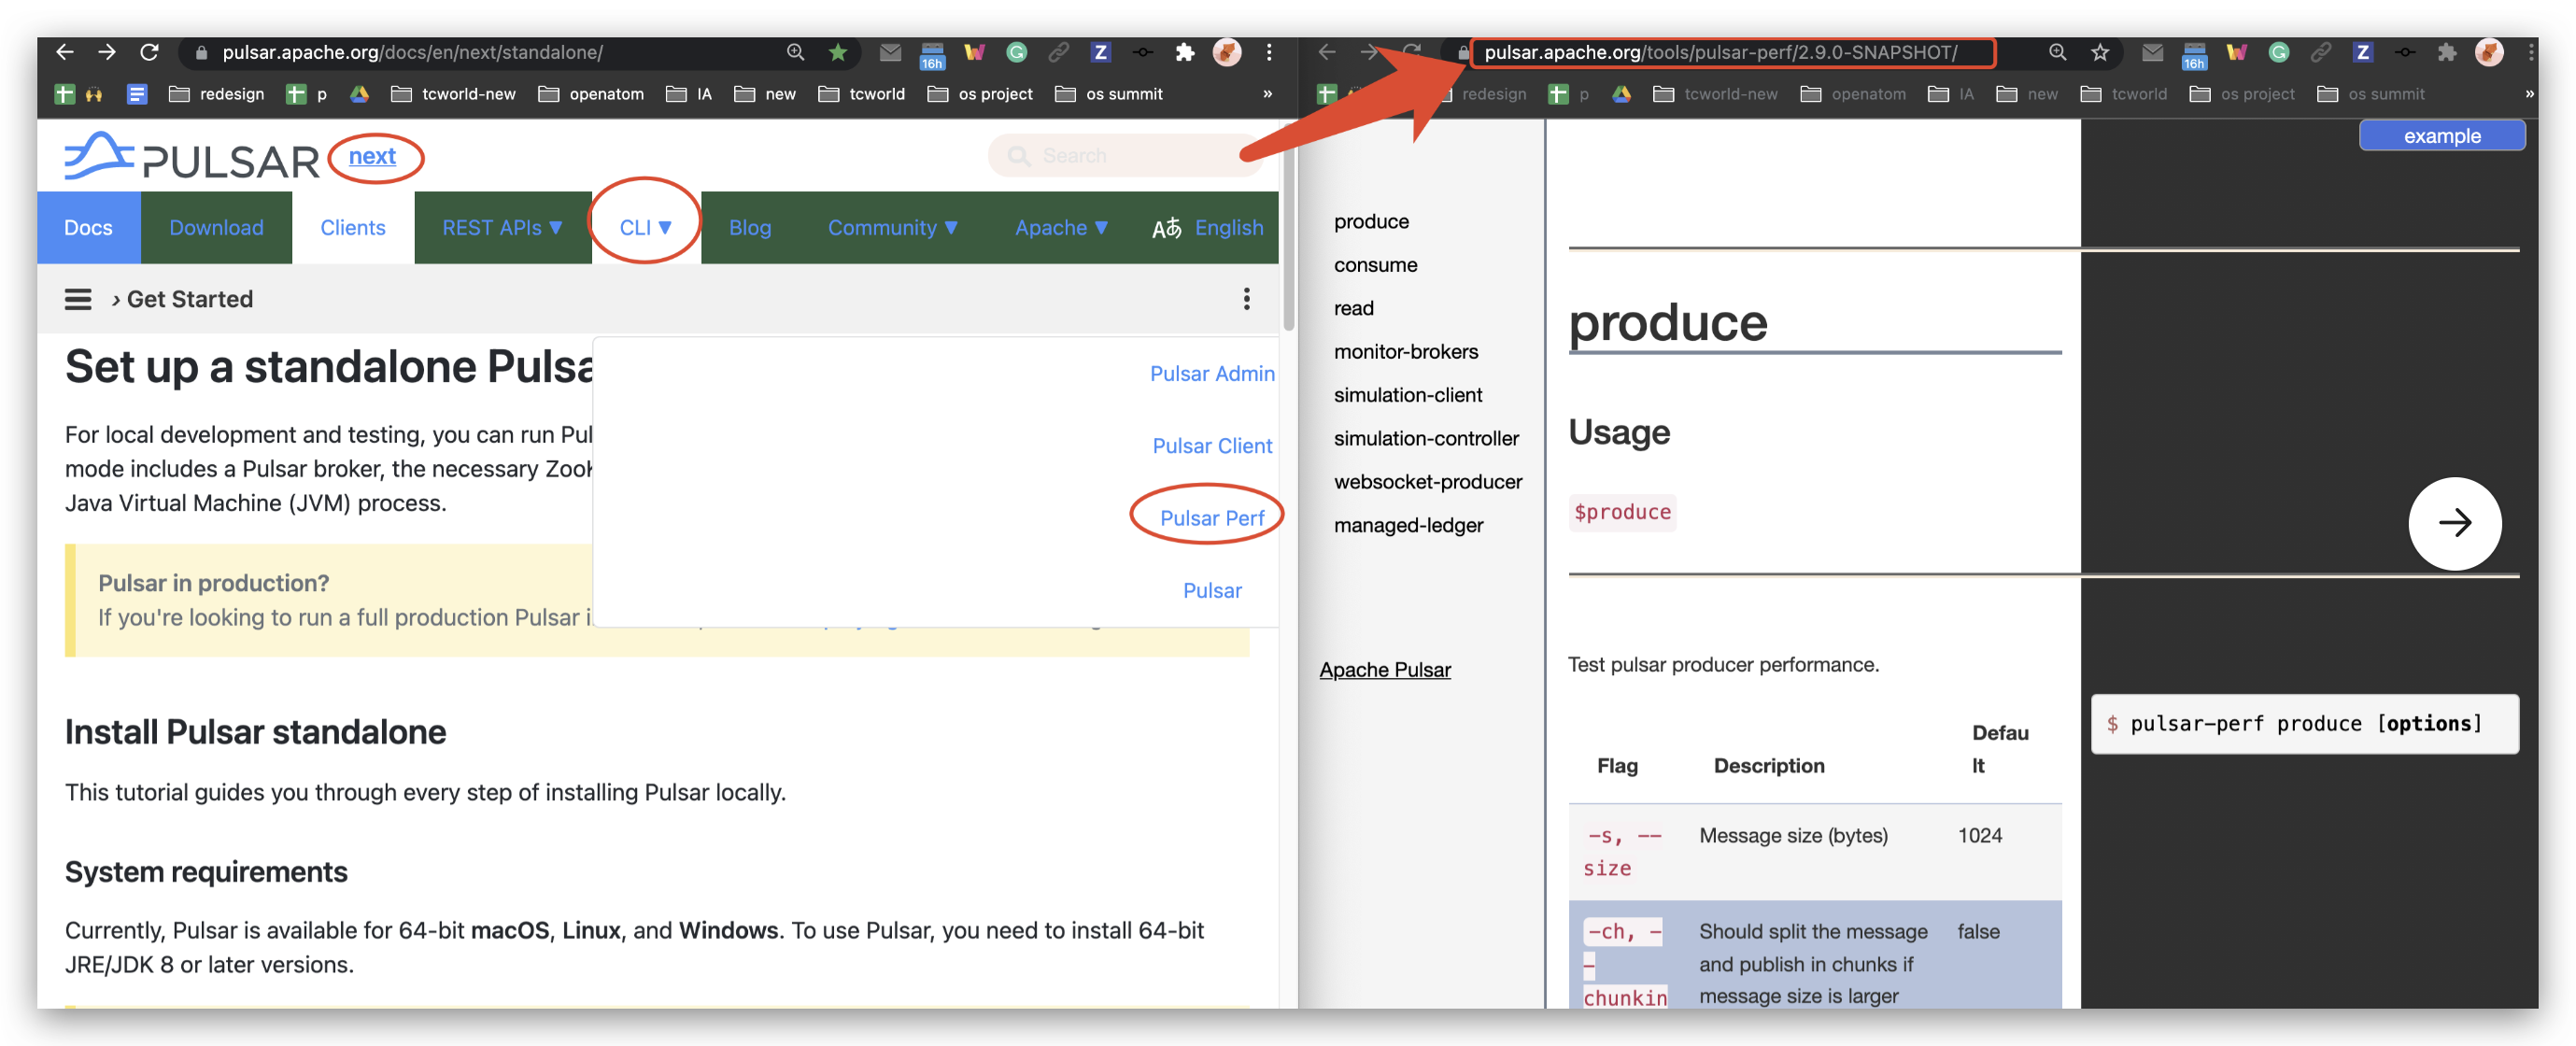Viewport: 2576px width, 1046px height.
Task: Select the Clients tab
Action: [352, 228]
